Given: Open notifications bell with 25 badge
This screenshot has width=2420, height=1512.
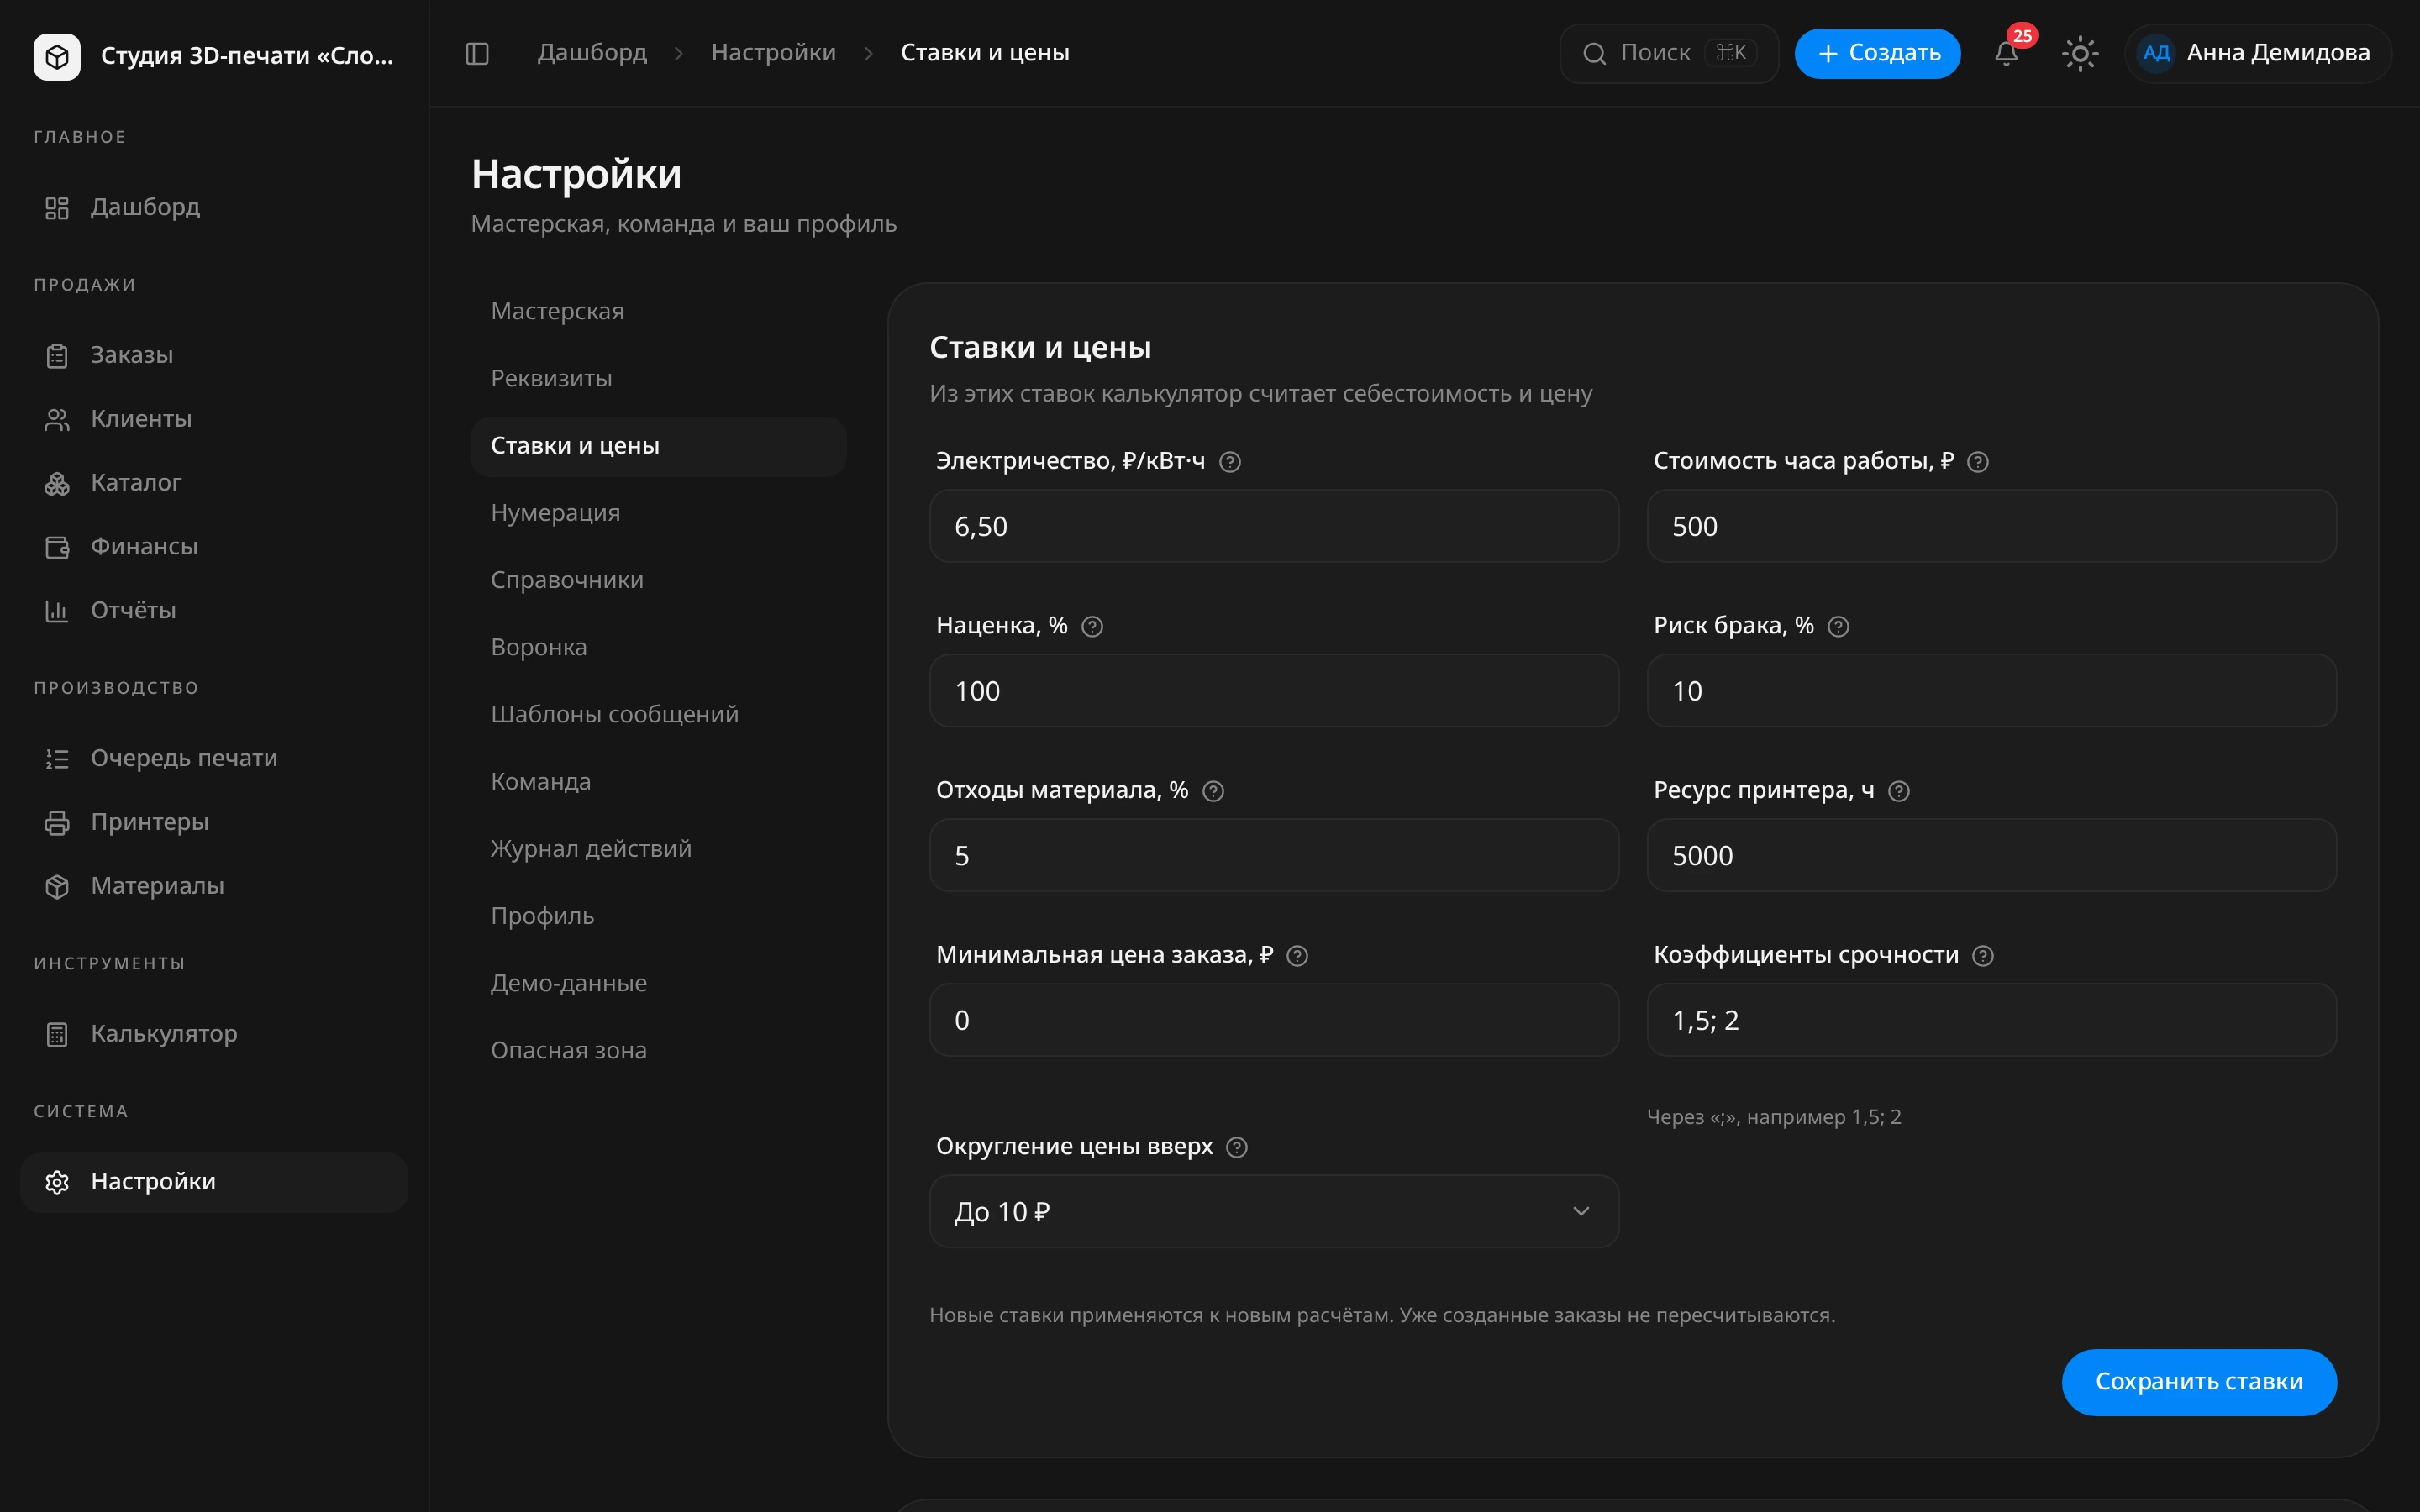Looking at the screenshot, I should pos(2006,53).
